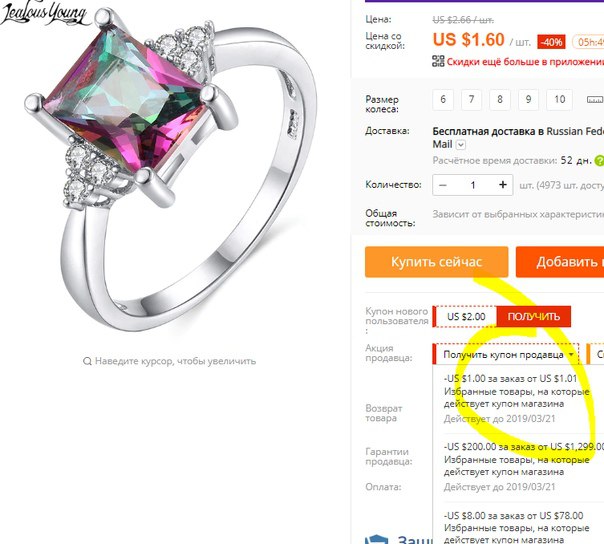Open the ring size guide ruler icon

[594, 100]
